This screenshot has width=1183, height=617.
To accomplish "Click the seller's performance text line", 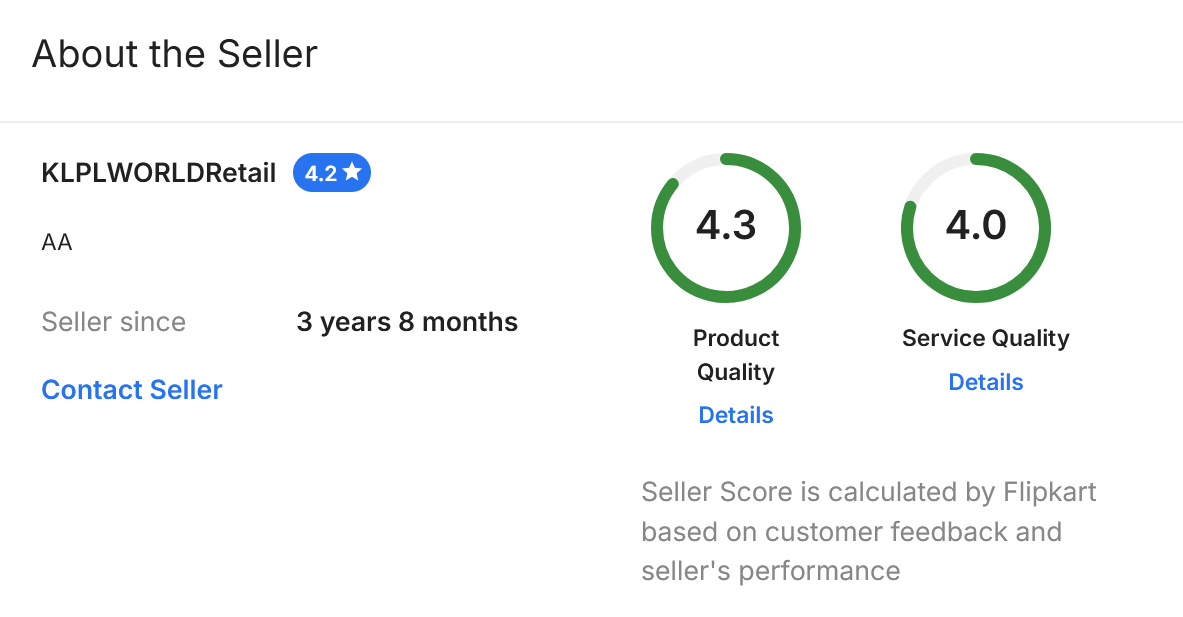I will click(x=770, y=571).
